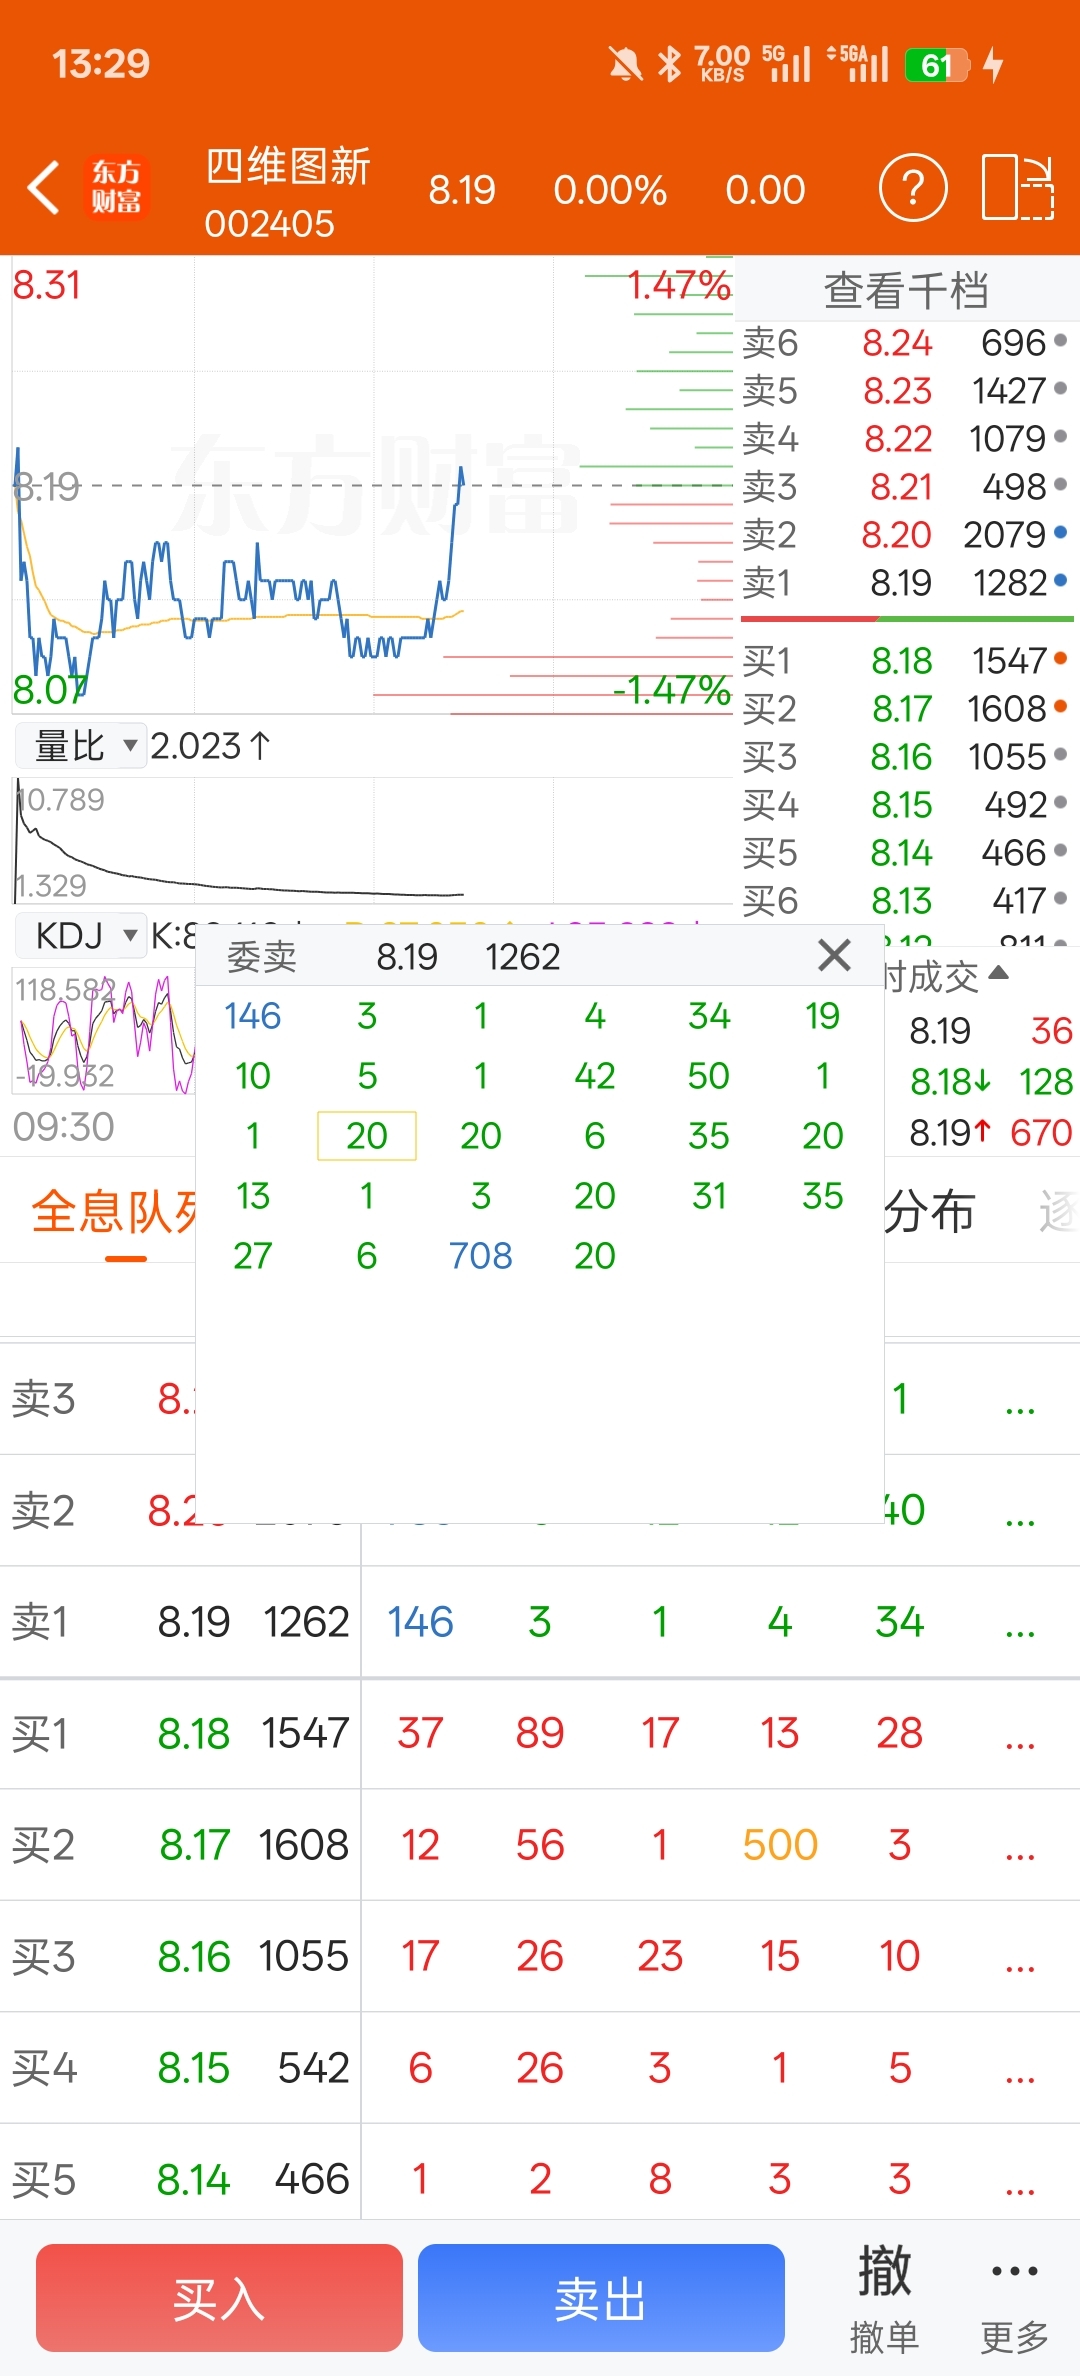Viewport: 1080px width, 2376px height.
Task: Select 卖3 price 8.21 in order book
Action: [906, 486]
